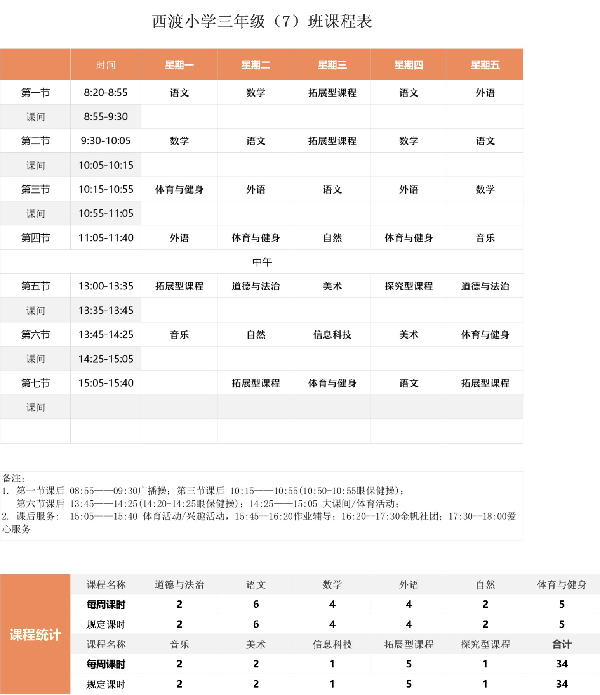This screenshot has height=695, width=600.
Task: Click 体育与健身 in the statistics header row
Action: [x=561, y=585]
